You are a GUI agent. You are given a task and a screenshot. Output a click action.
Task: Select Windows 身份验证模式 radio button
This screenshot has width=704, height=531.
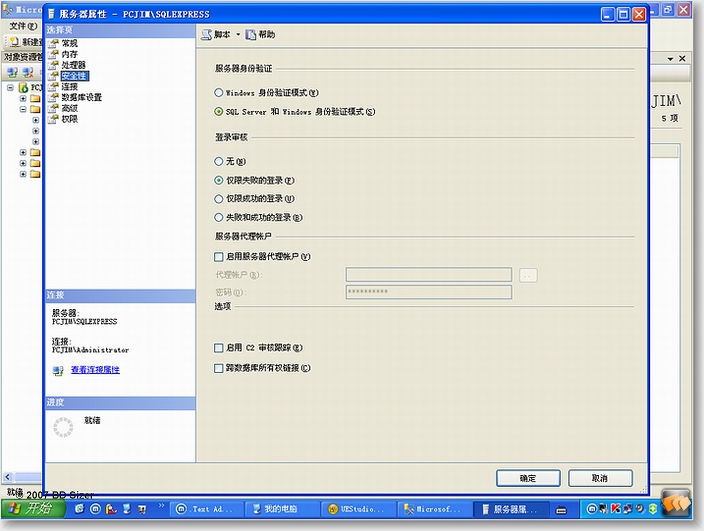click(x=219, y=92)
